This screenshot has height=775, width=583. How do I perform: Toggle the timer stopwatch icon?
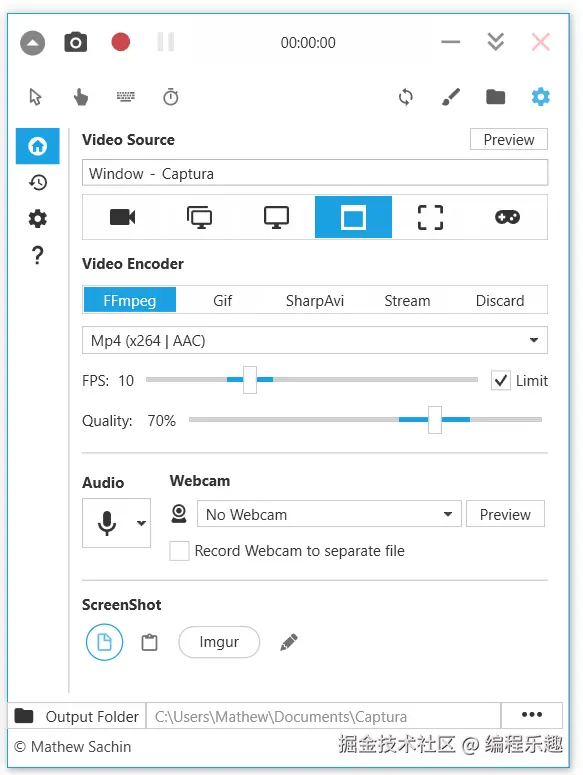170,97
